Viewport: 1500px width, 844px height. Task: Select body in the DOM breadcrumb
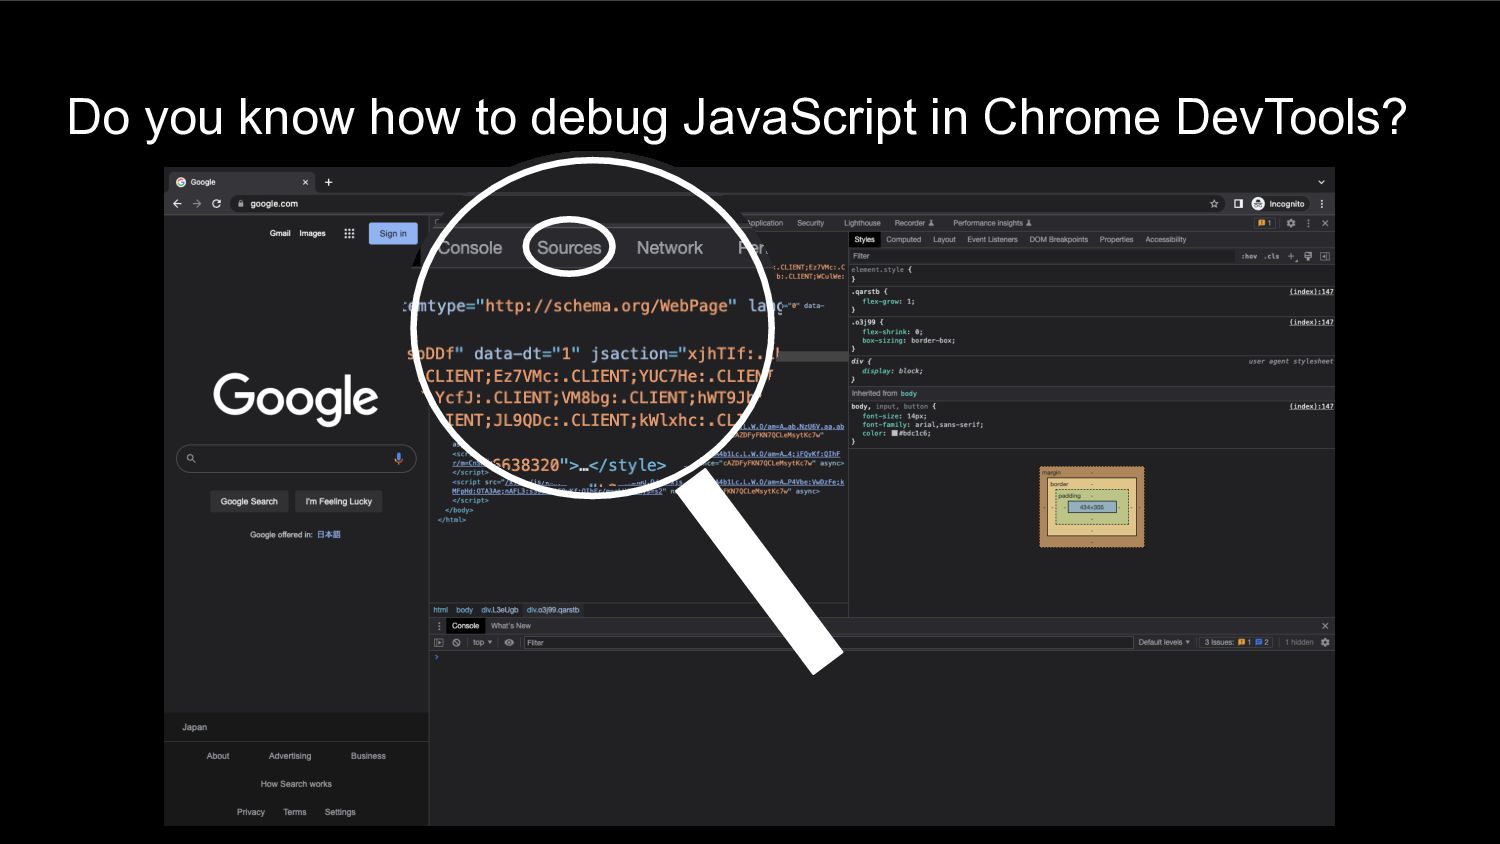tap(464, 610)
